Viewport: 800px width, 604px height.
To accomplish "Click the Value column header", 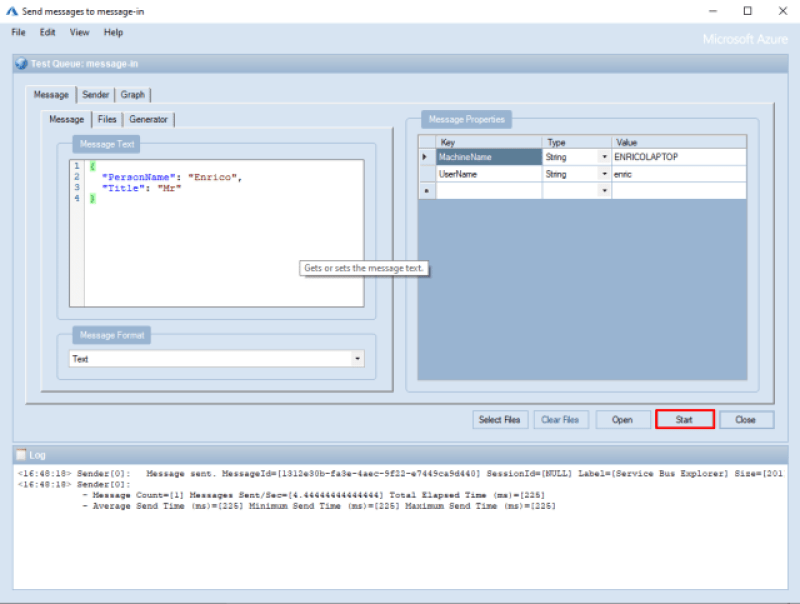I will [x=679, y=142].
